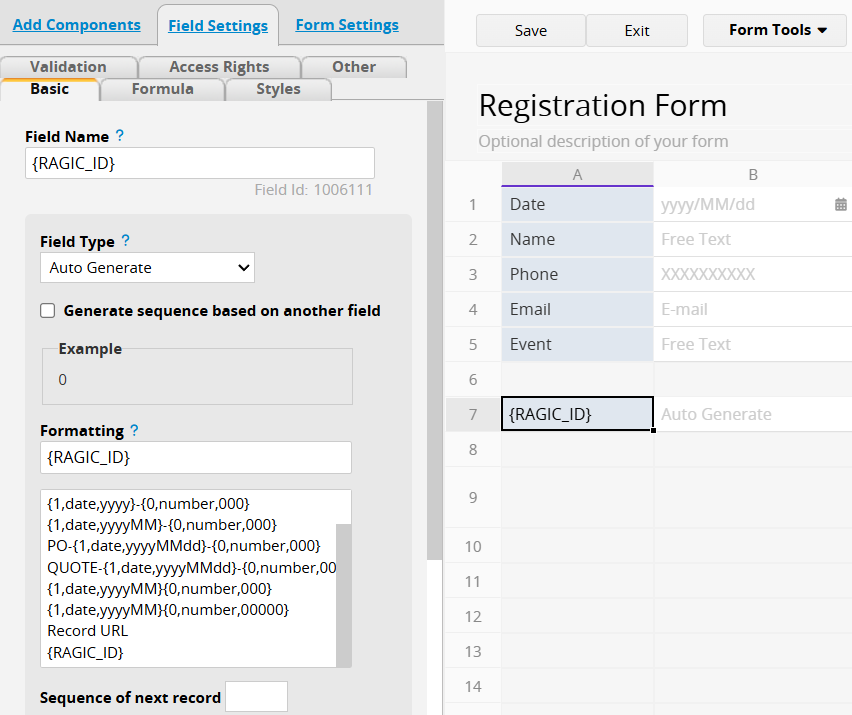The height and width of the screenshot is (715, 852).
Task: Open the Formula sub-tab
Action: 162,89
